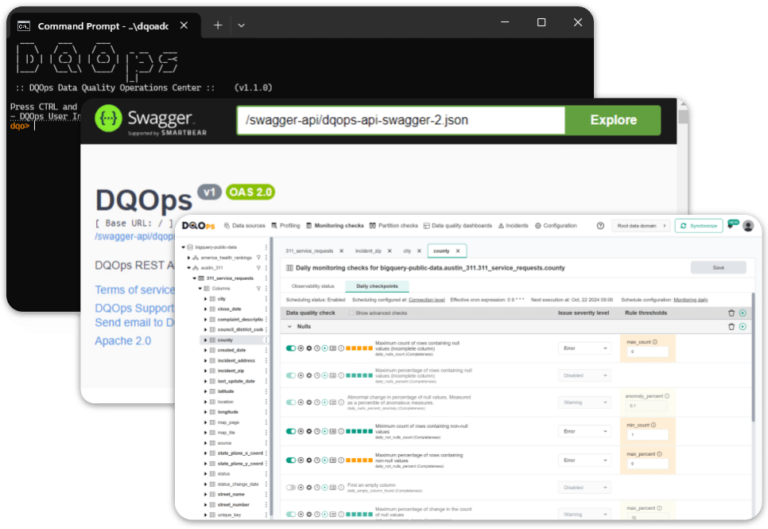
Task: Open severity dropdown for daily_nulls_count check
Action: pyautogui.click(x=584, y=348)
